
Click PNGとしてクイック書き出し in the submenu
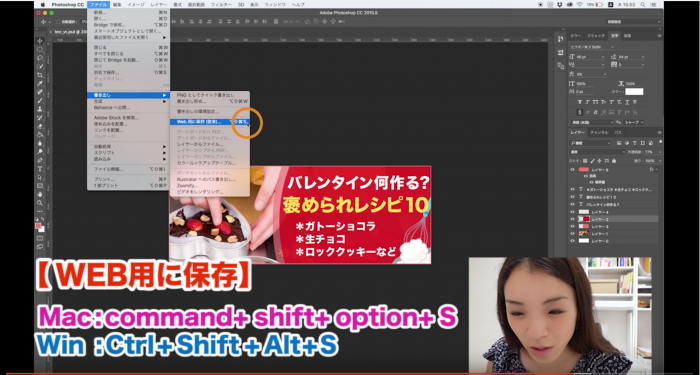pyautogui.click(x=205, y=95)
